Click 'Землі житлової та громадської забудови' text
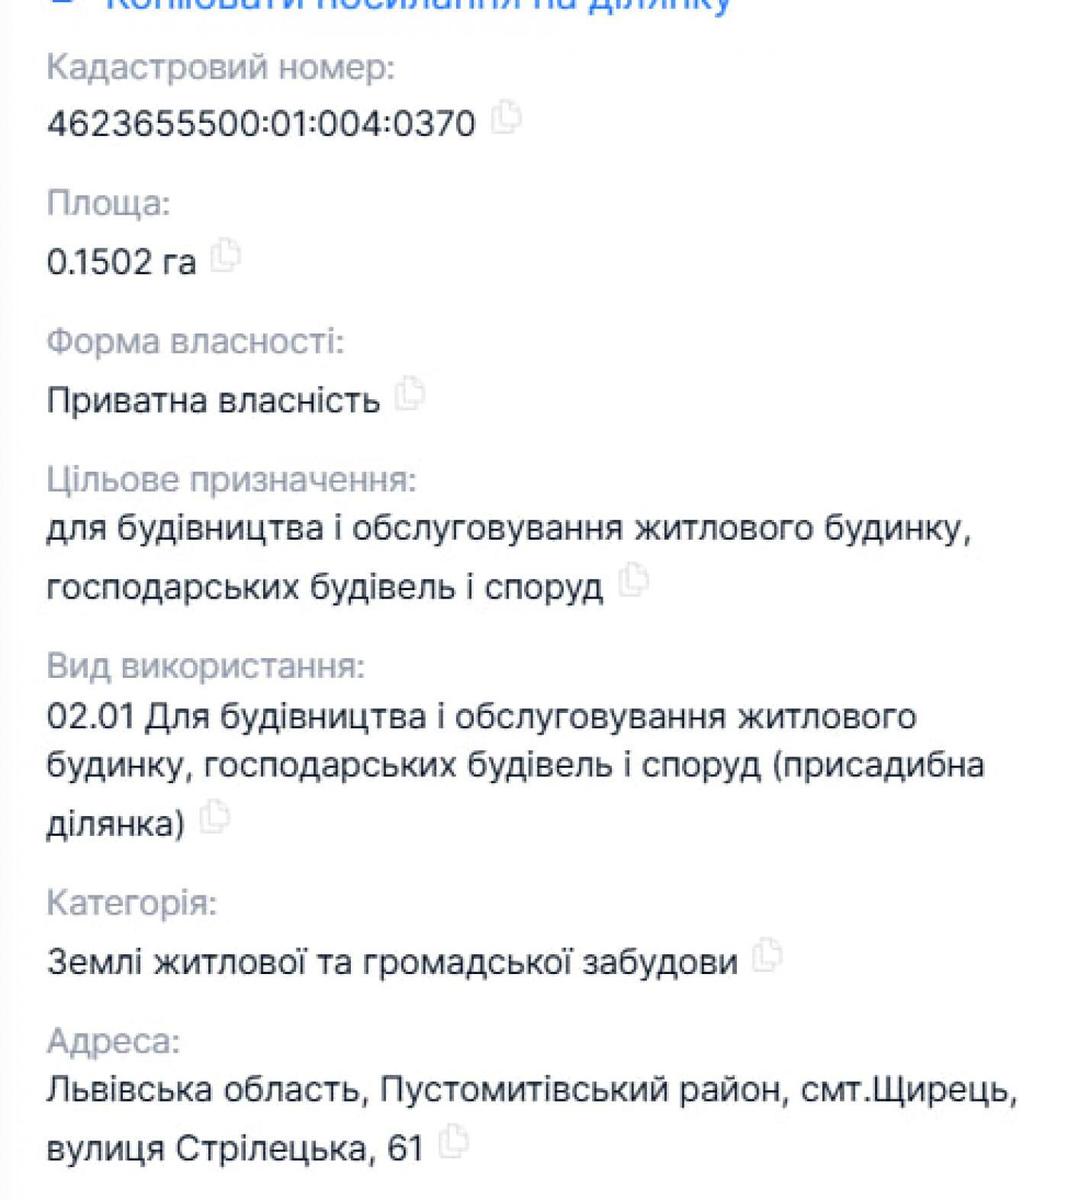The image size is (1068, 1200). coord(392,962)
